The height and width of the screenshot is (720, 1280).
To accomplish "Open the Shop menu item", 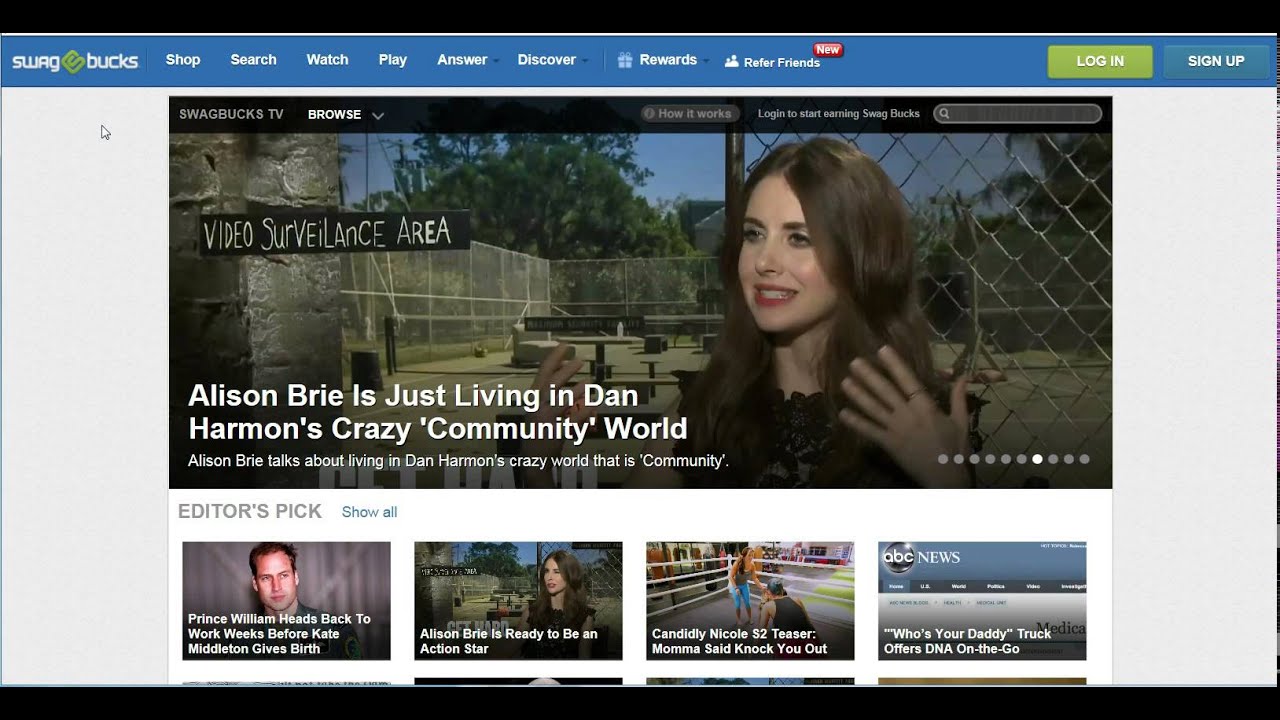I will [183, 60].
